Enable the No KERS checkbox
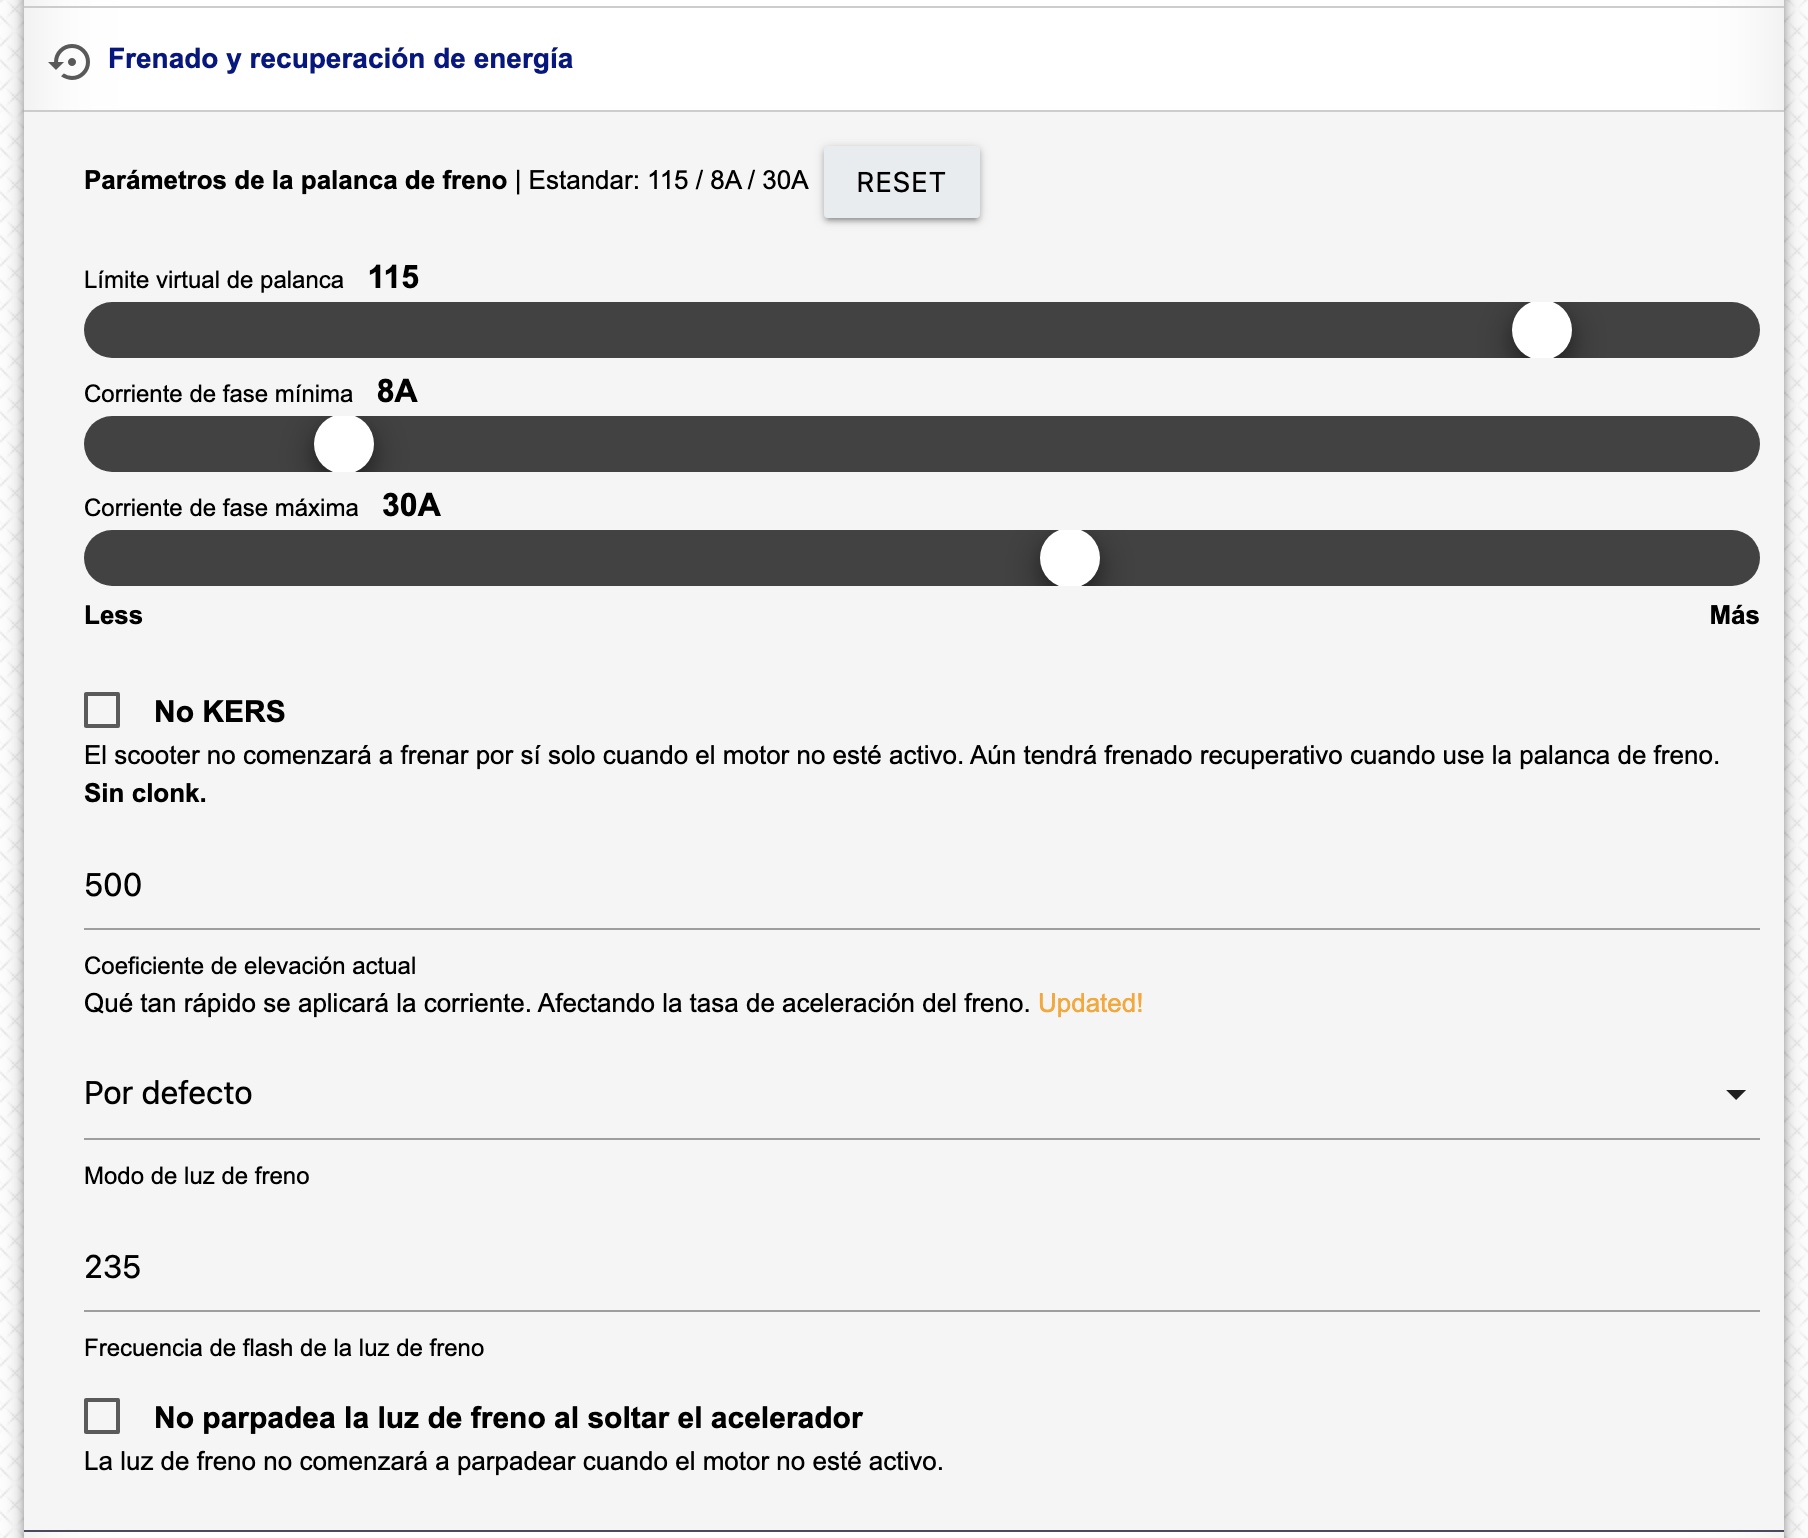This screenshot has width=1808, height=1538. 102,710
